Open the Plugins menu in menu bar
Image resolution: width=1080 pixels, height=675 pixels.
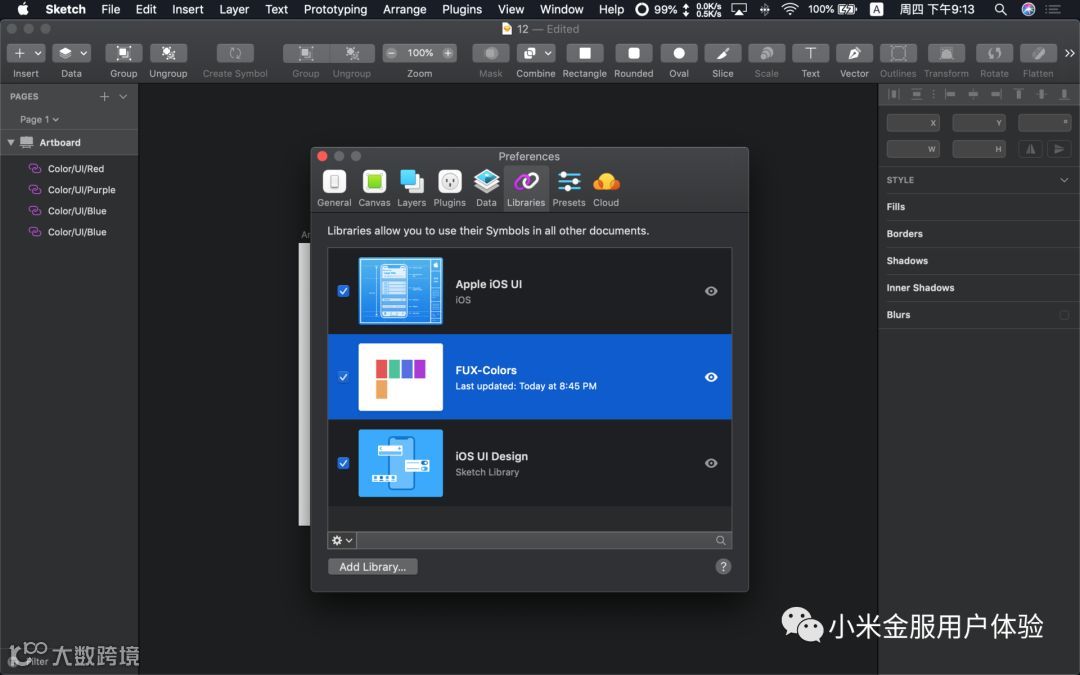(x=461, y=9)
